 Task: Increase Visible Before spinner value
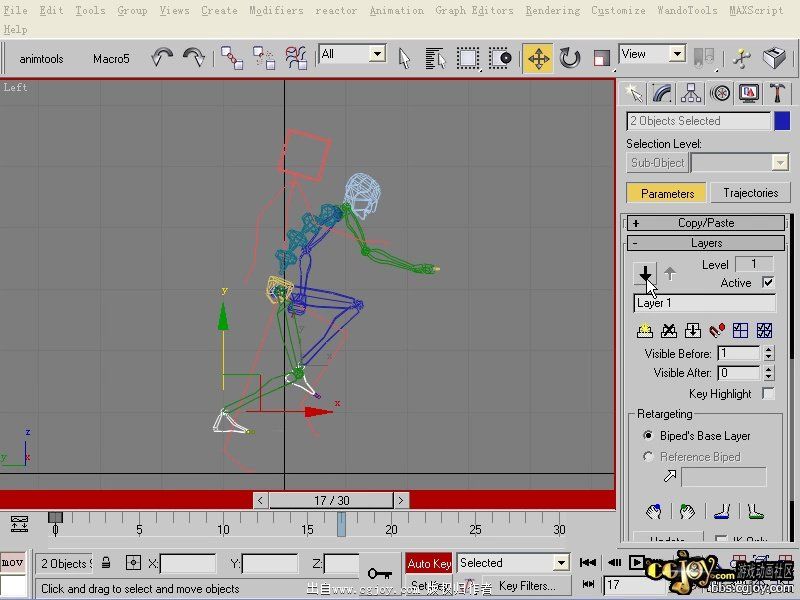point(768,349)
